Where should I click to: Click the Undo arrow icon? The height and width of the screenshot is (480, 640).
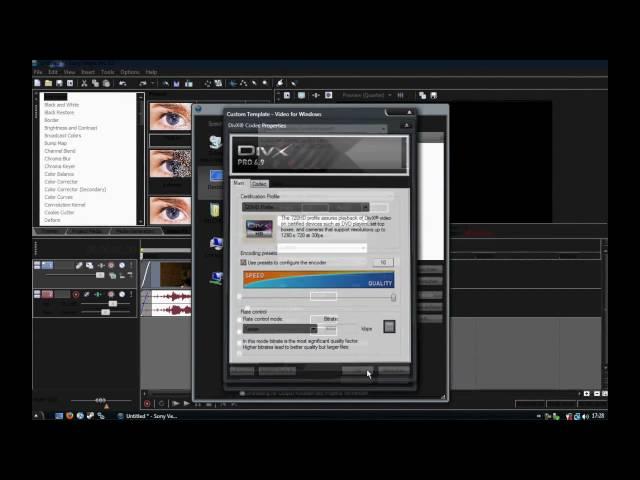pos(122,83)
